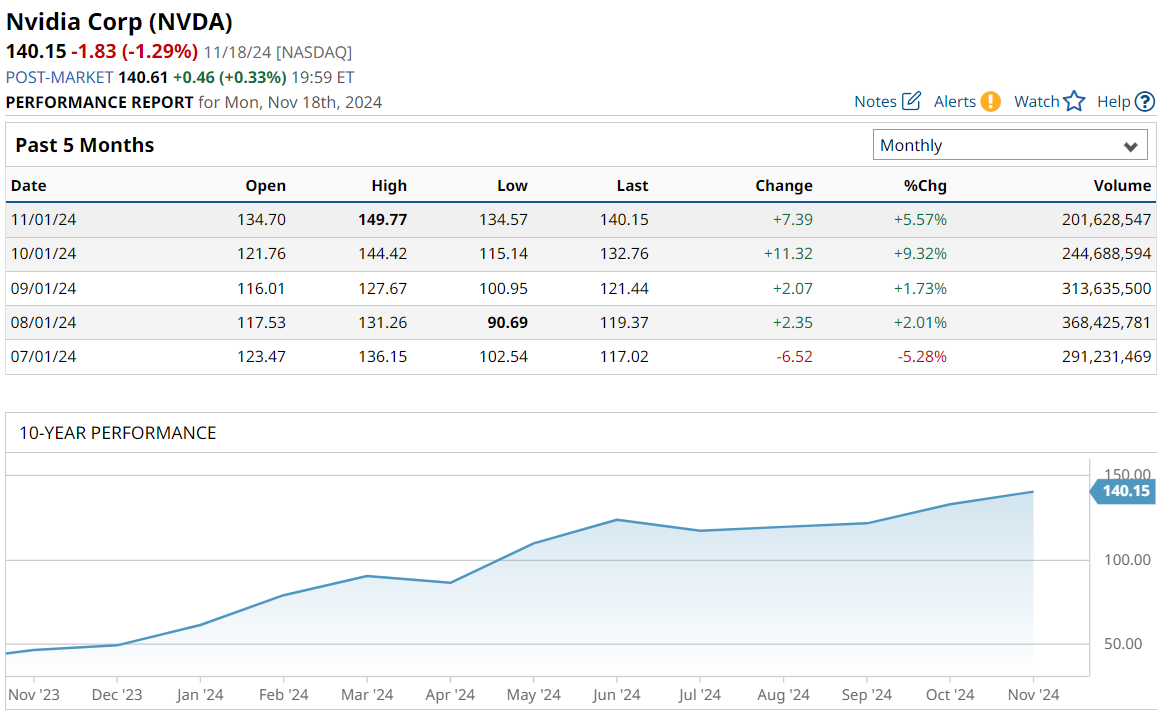Click the red -5.28% change value

[922, 357]
